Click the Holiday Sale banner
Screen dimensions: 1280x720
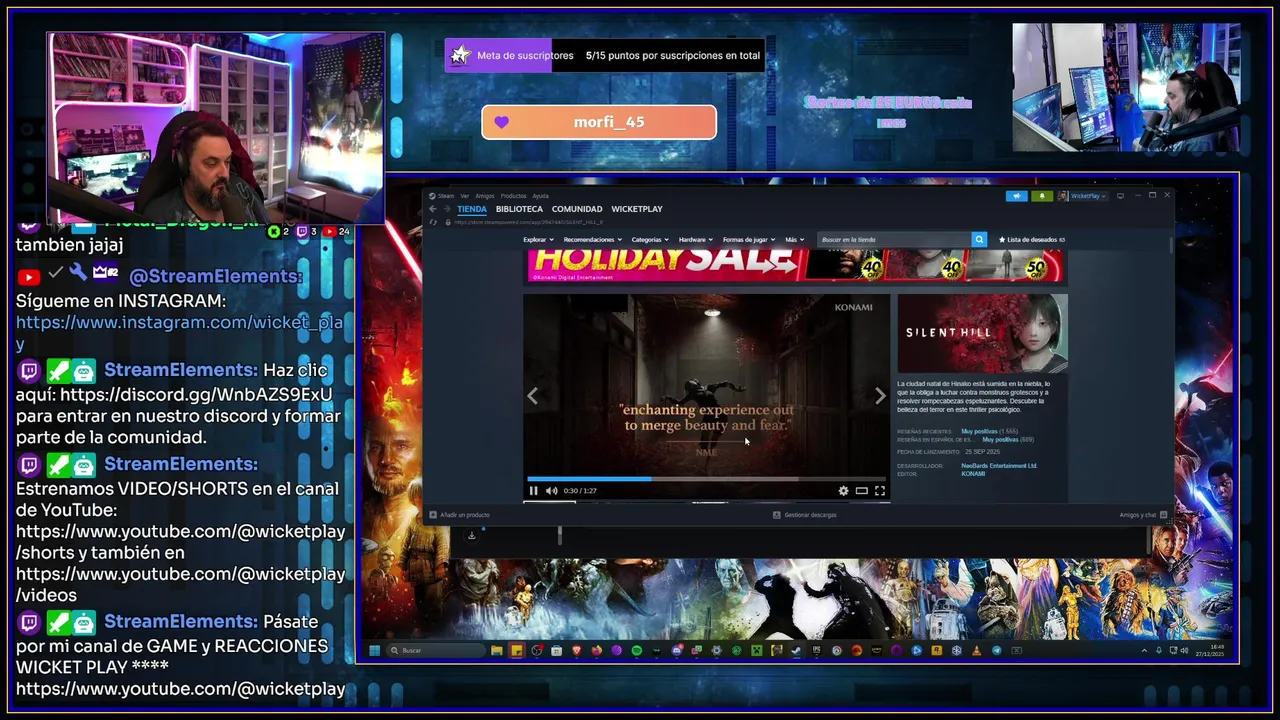point(795,266)
